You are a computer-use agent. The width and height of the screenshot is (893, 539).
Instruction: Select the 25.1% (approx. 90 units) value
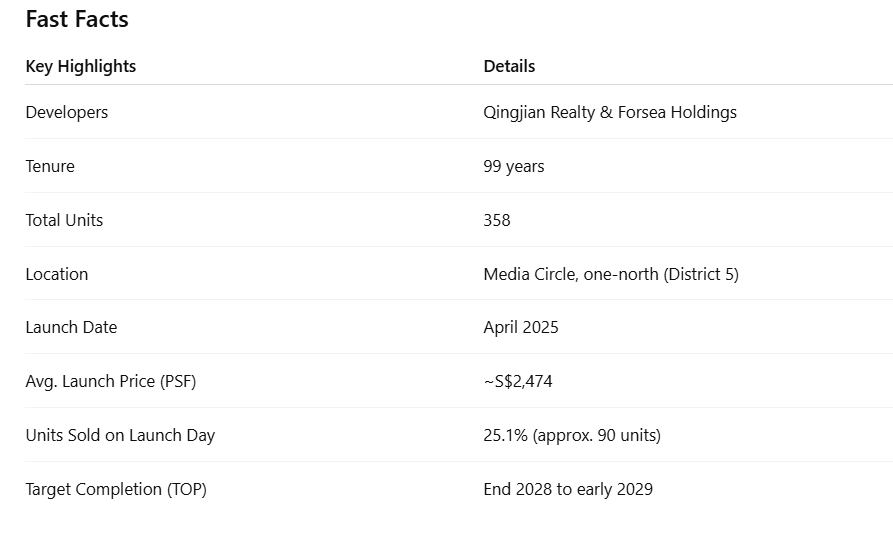(572, 435)
